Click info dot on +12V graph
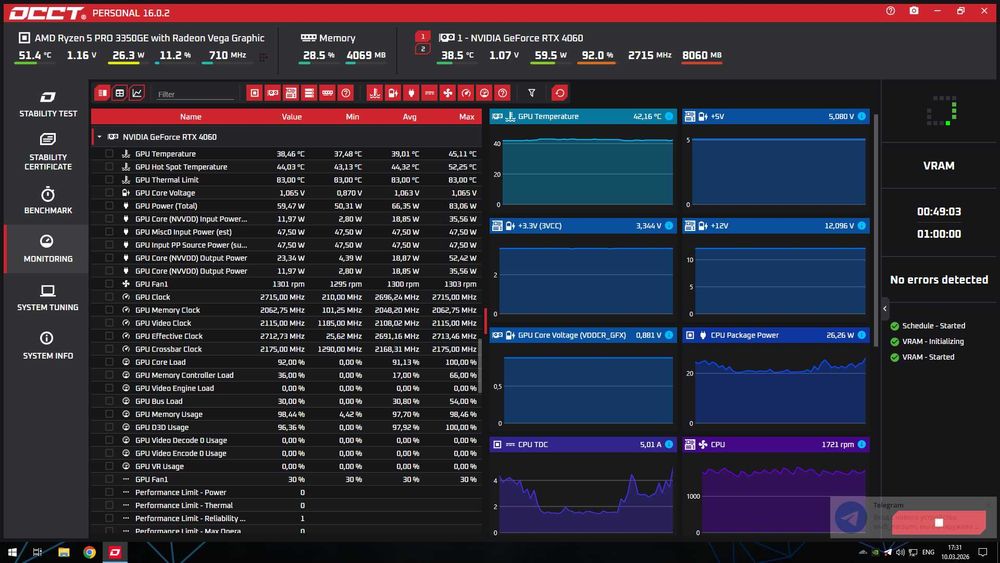 [x=862, y=226]
